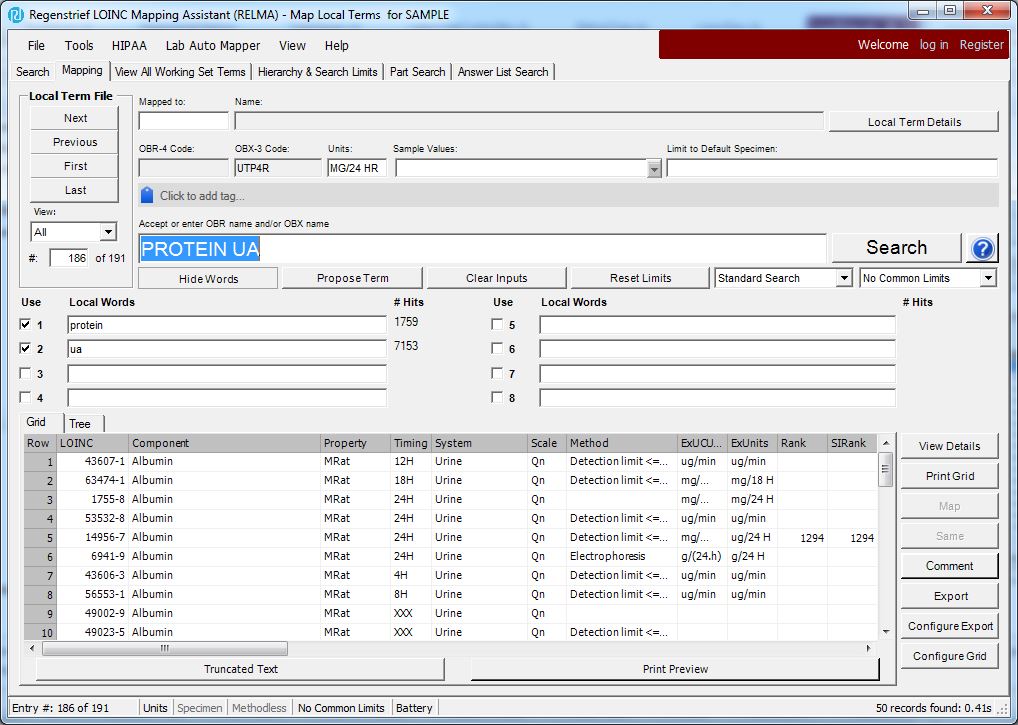The height and width of the screenshot is (725, 1018).
Task: Click the View Details button
Action: [949, 446]
